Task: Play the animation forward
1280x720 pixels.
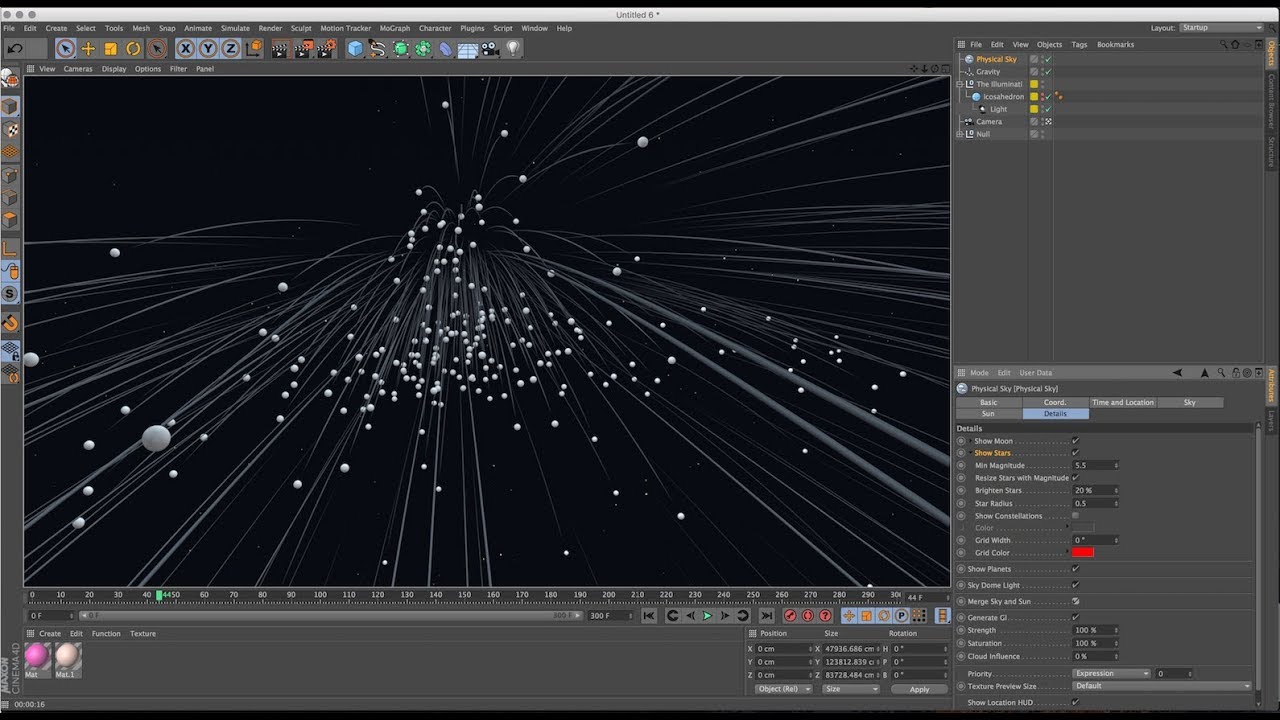Action: coord(708,616)
